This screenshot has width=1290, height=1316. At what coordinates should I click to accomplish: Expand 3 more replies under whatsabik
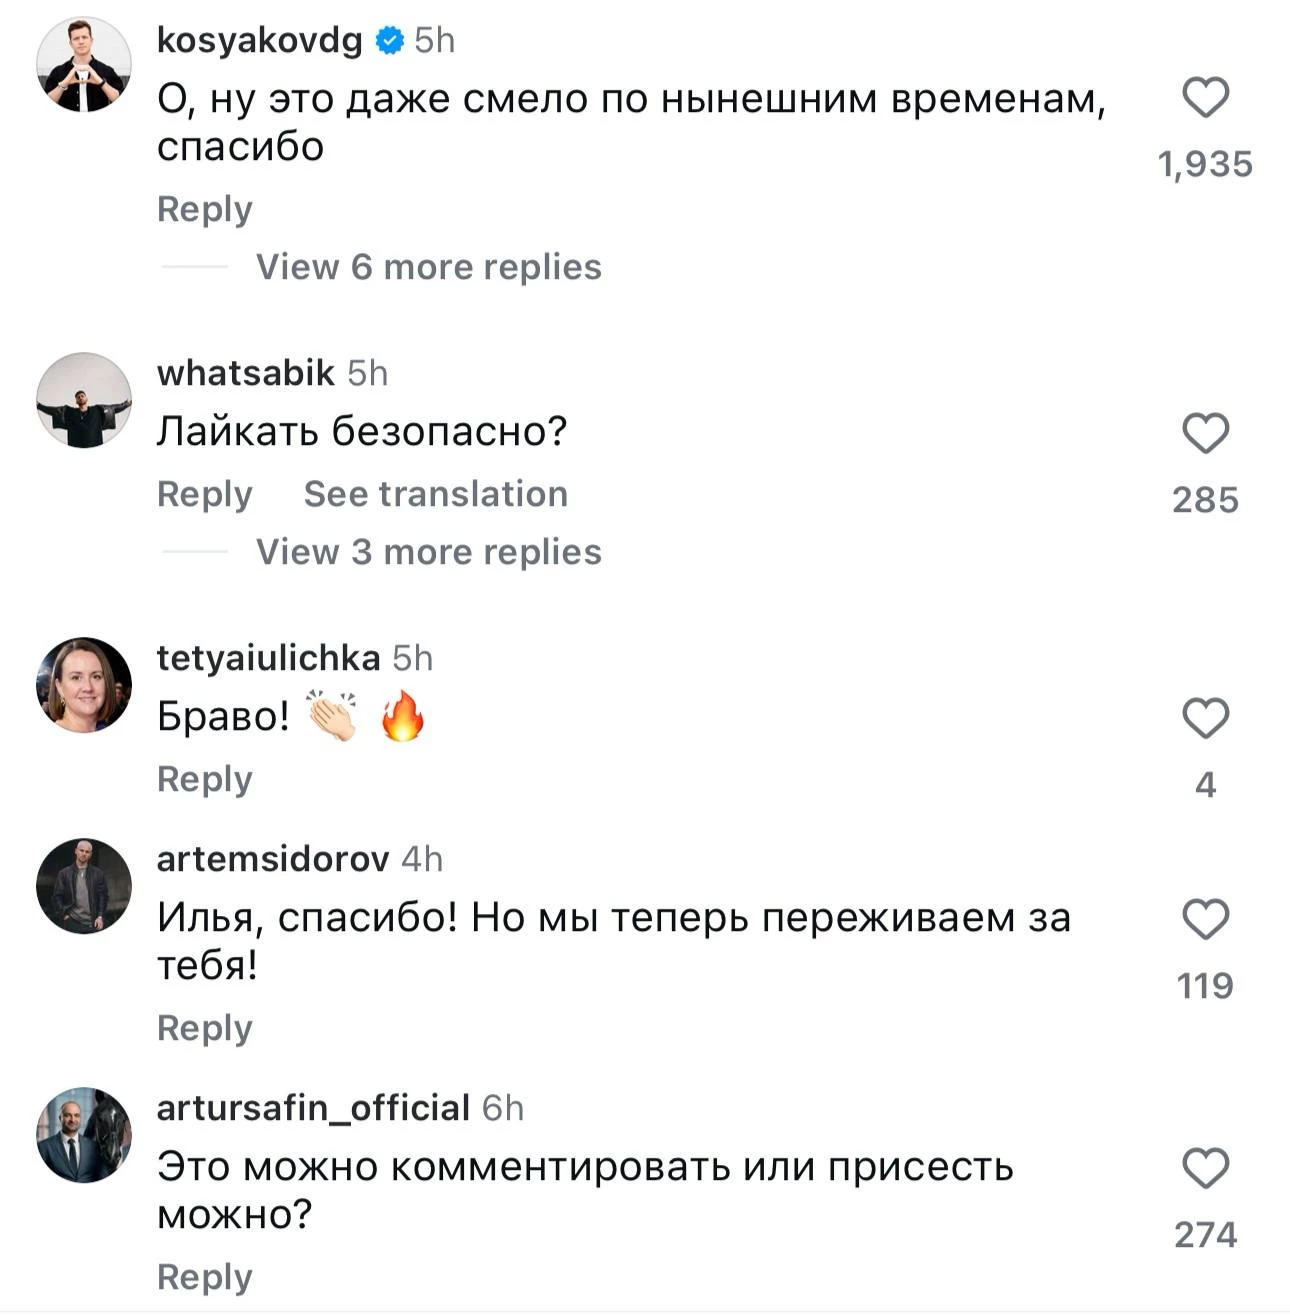[428, 552]
